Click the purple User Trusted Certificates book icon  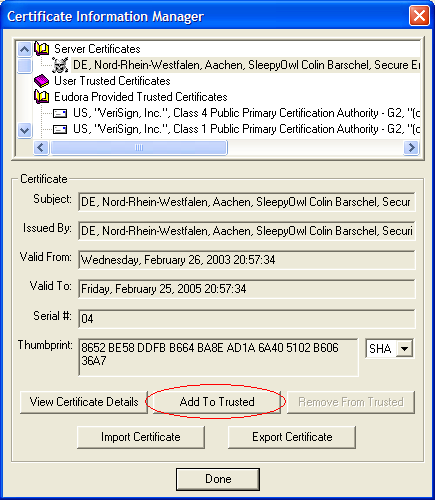tap(42, 81)
